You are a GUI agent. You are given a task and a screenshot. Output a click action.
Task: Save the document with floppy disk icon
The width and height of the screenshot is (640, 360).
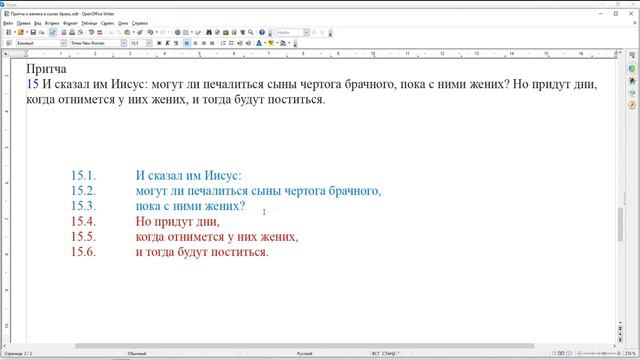point(33,32)
